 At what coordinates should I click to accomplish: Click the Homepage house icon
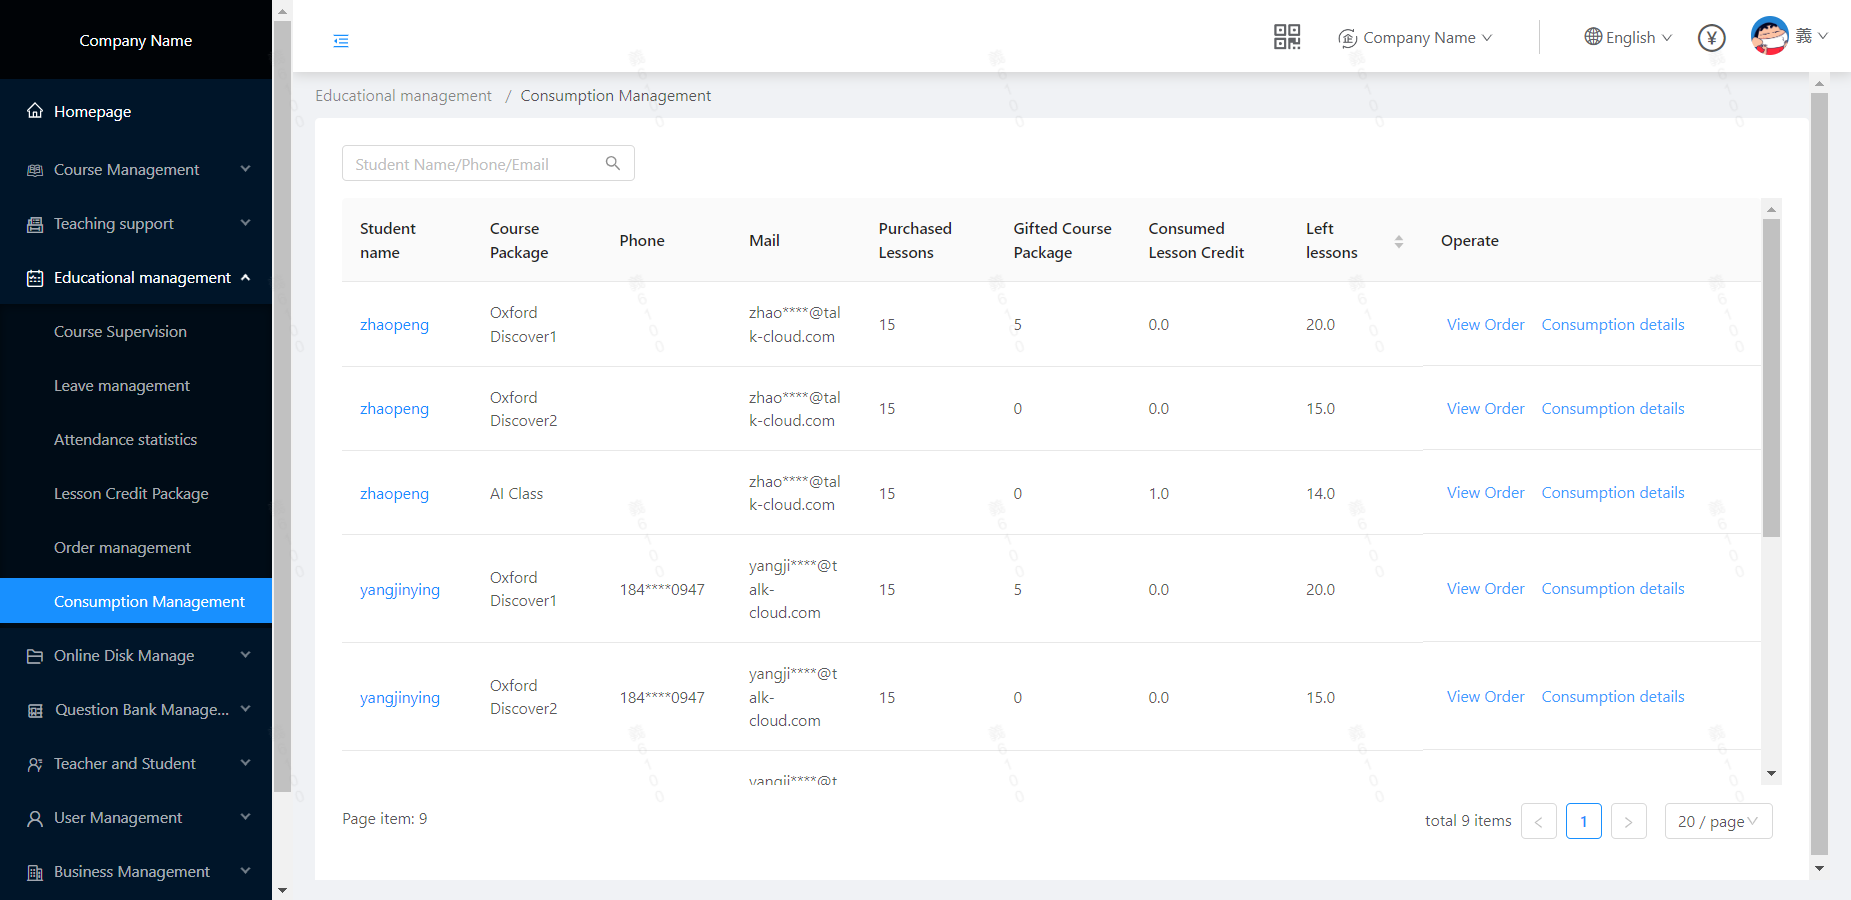tap(35, 111)
